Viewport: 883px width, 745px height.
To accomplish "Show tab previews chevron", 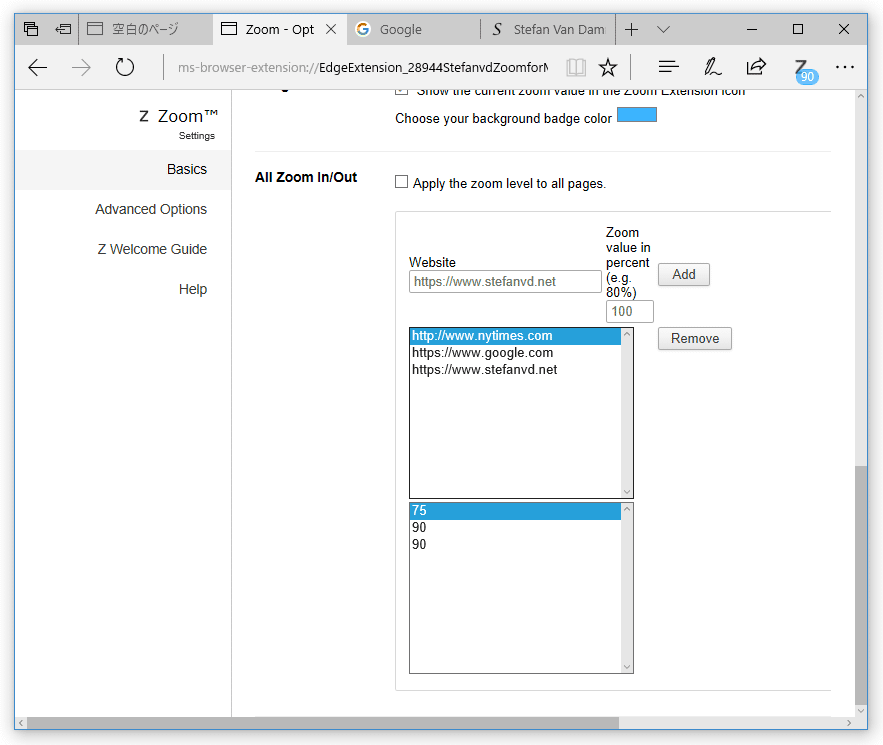I will 663,29.
